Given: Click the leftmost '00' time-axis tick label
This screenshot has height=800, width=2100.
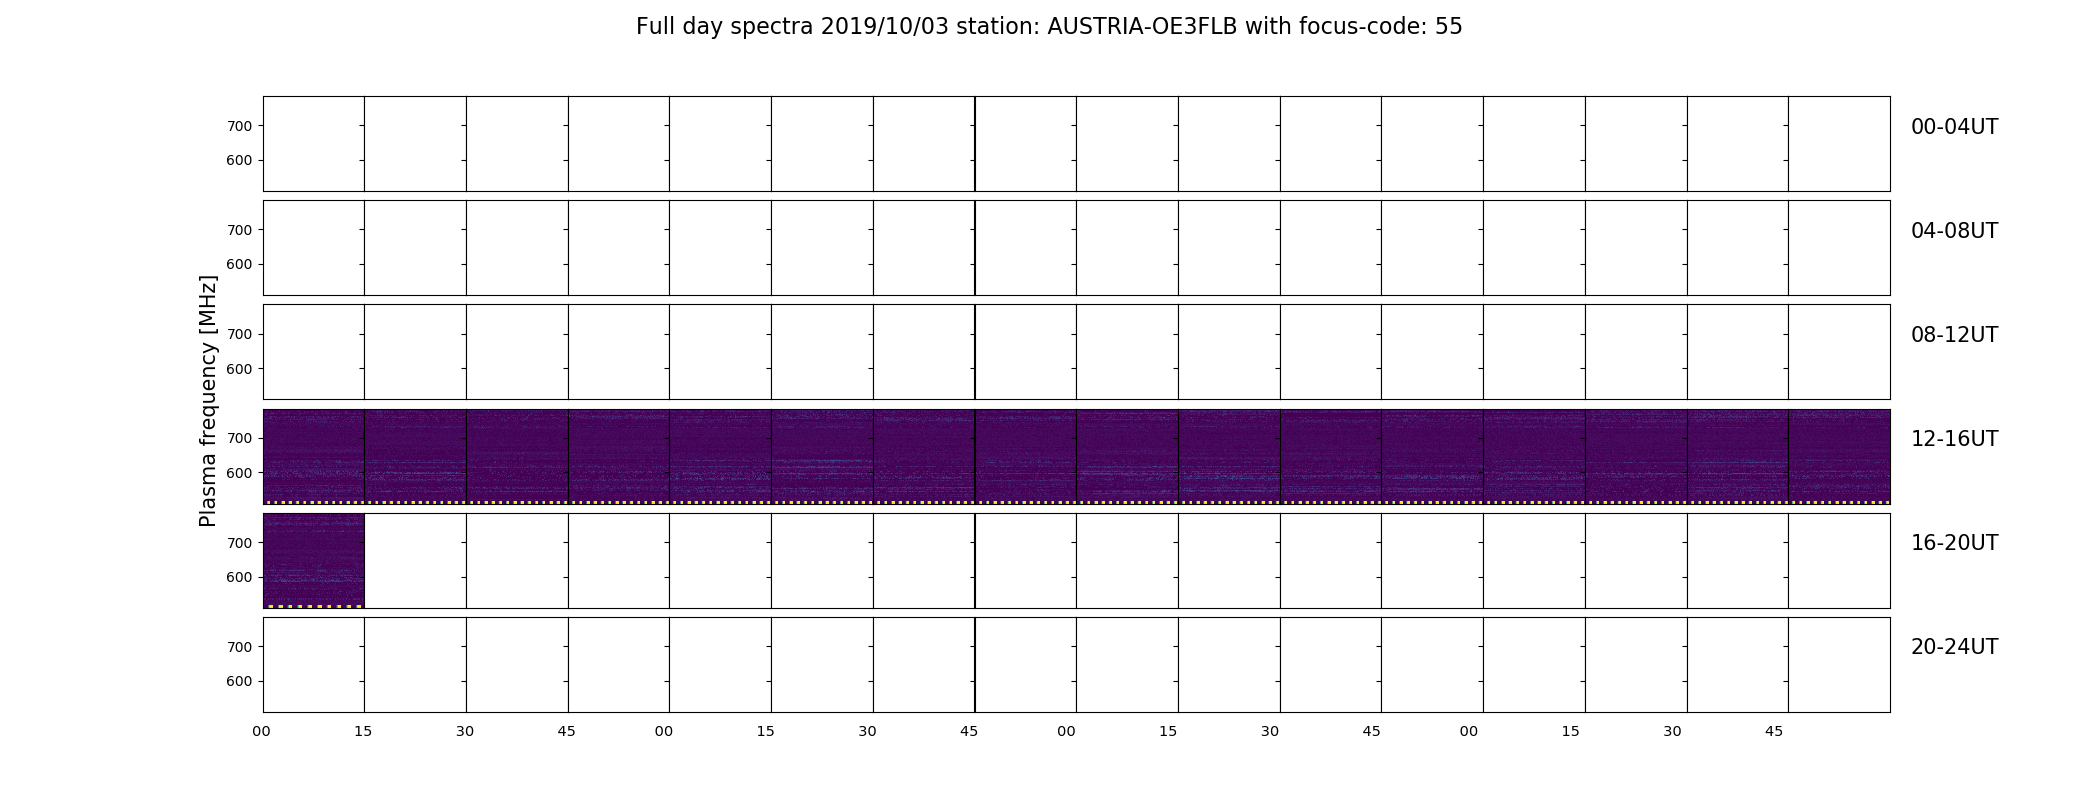Looking at the screenshot, I should coord(262,731).
